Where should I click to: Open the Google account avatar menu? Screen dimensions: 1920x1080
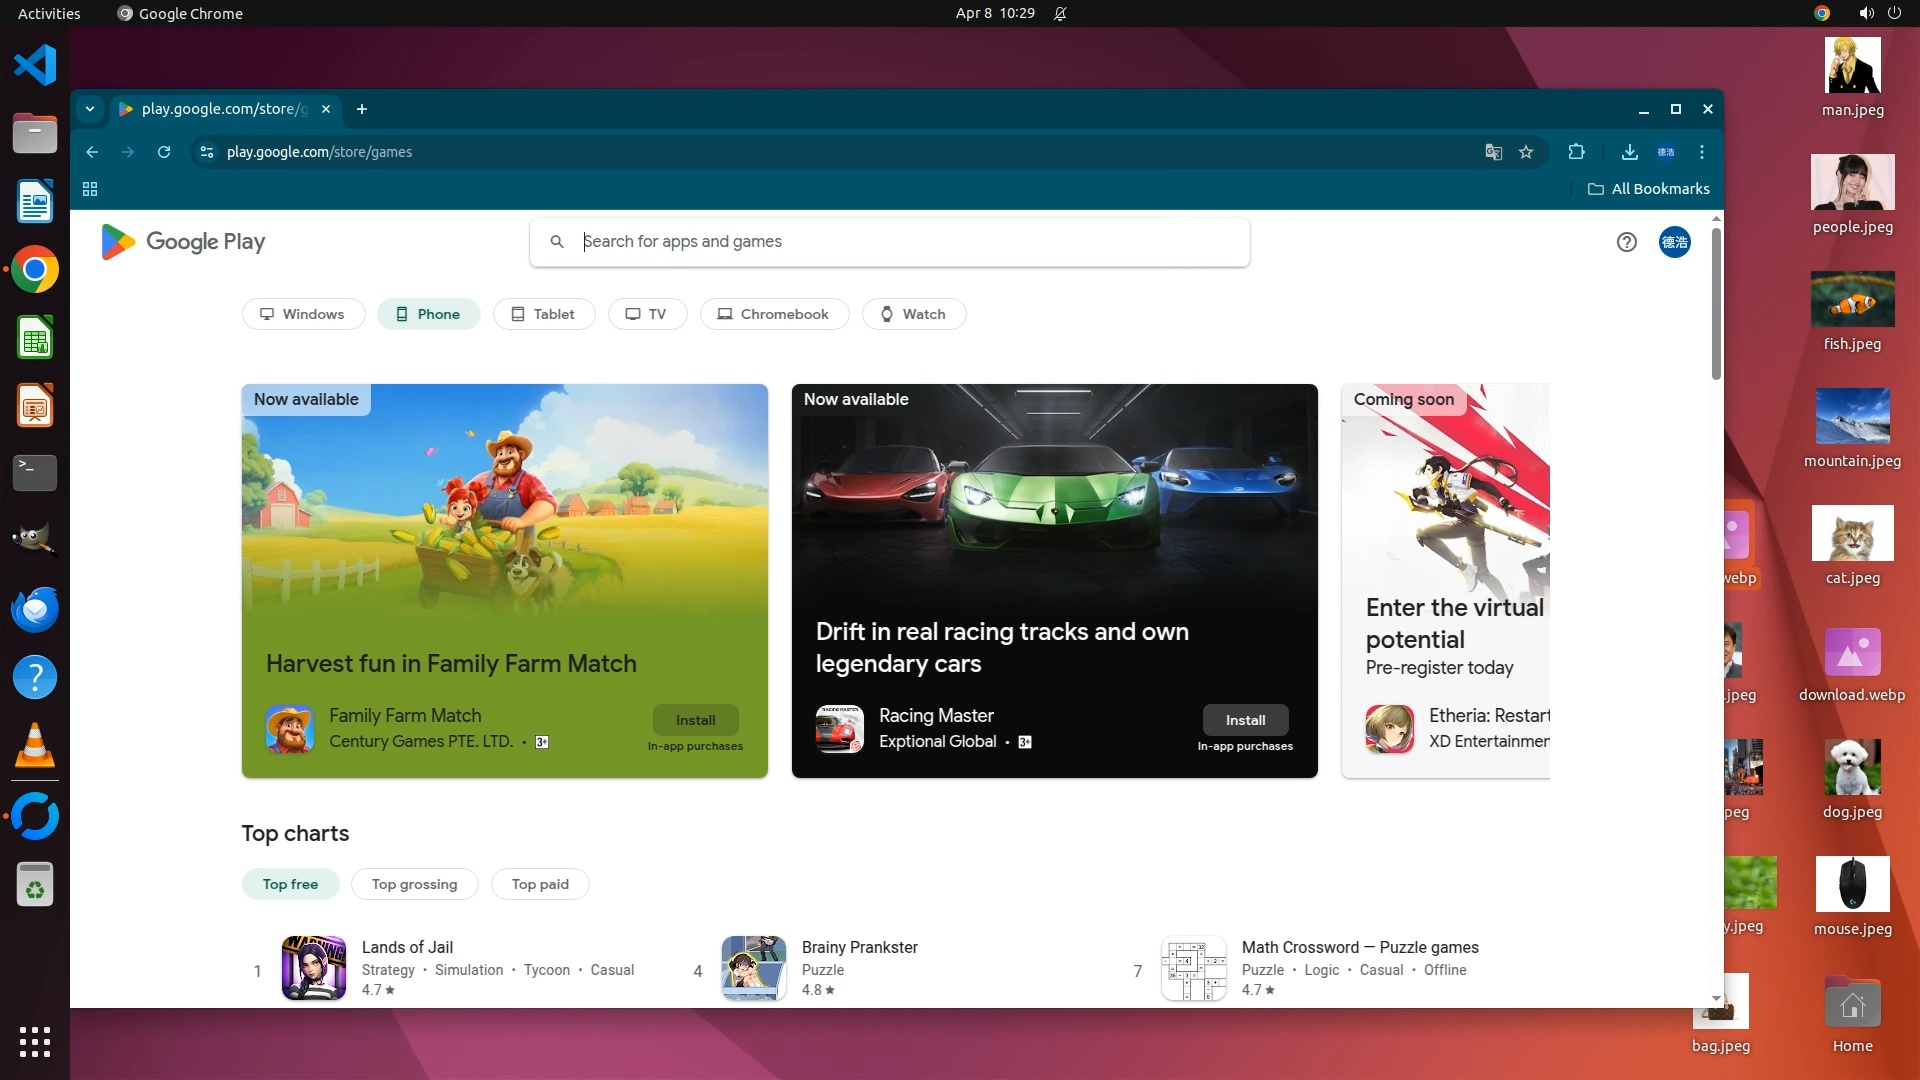point(1675,242)
